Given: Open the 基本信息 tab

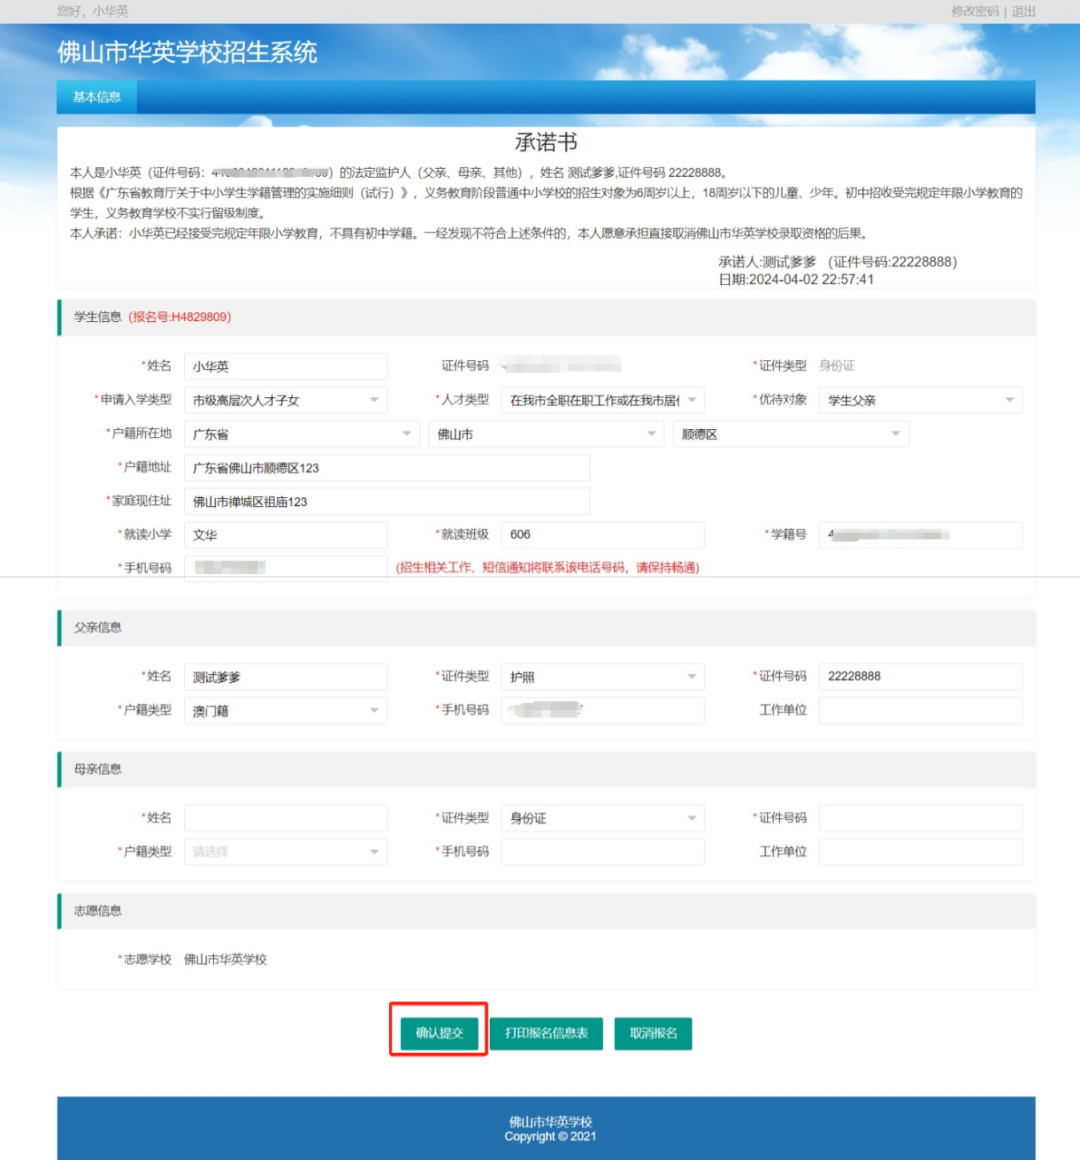Looking at the screenshot, I should coord(97,97).
